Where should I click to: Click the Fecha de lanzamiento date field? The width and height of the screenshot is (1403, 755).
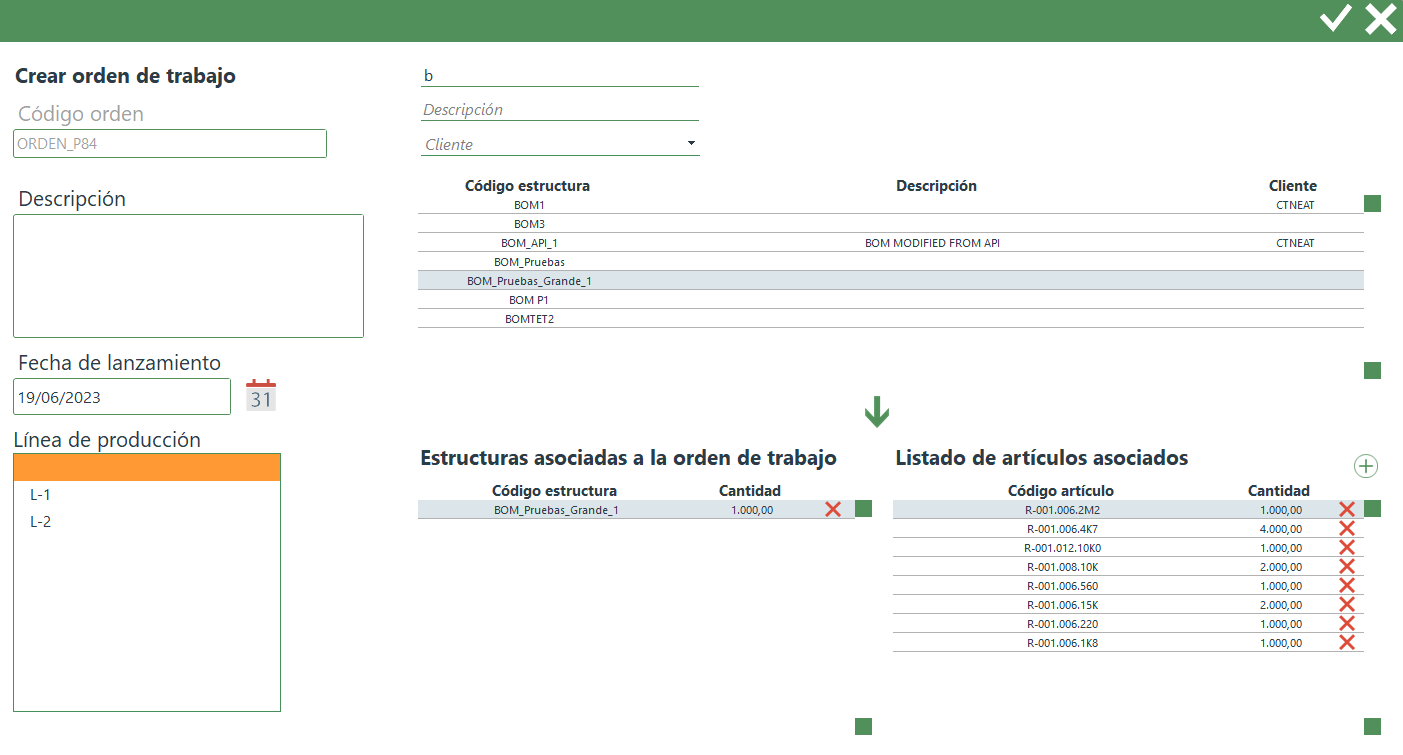point(122,397)
